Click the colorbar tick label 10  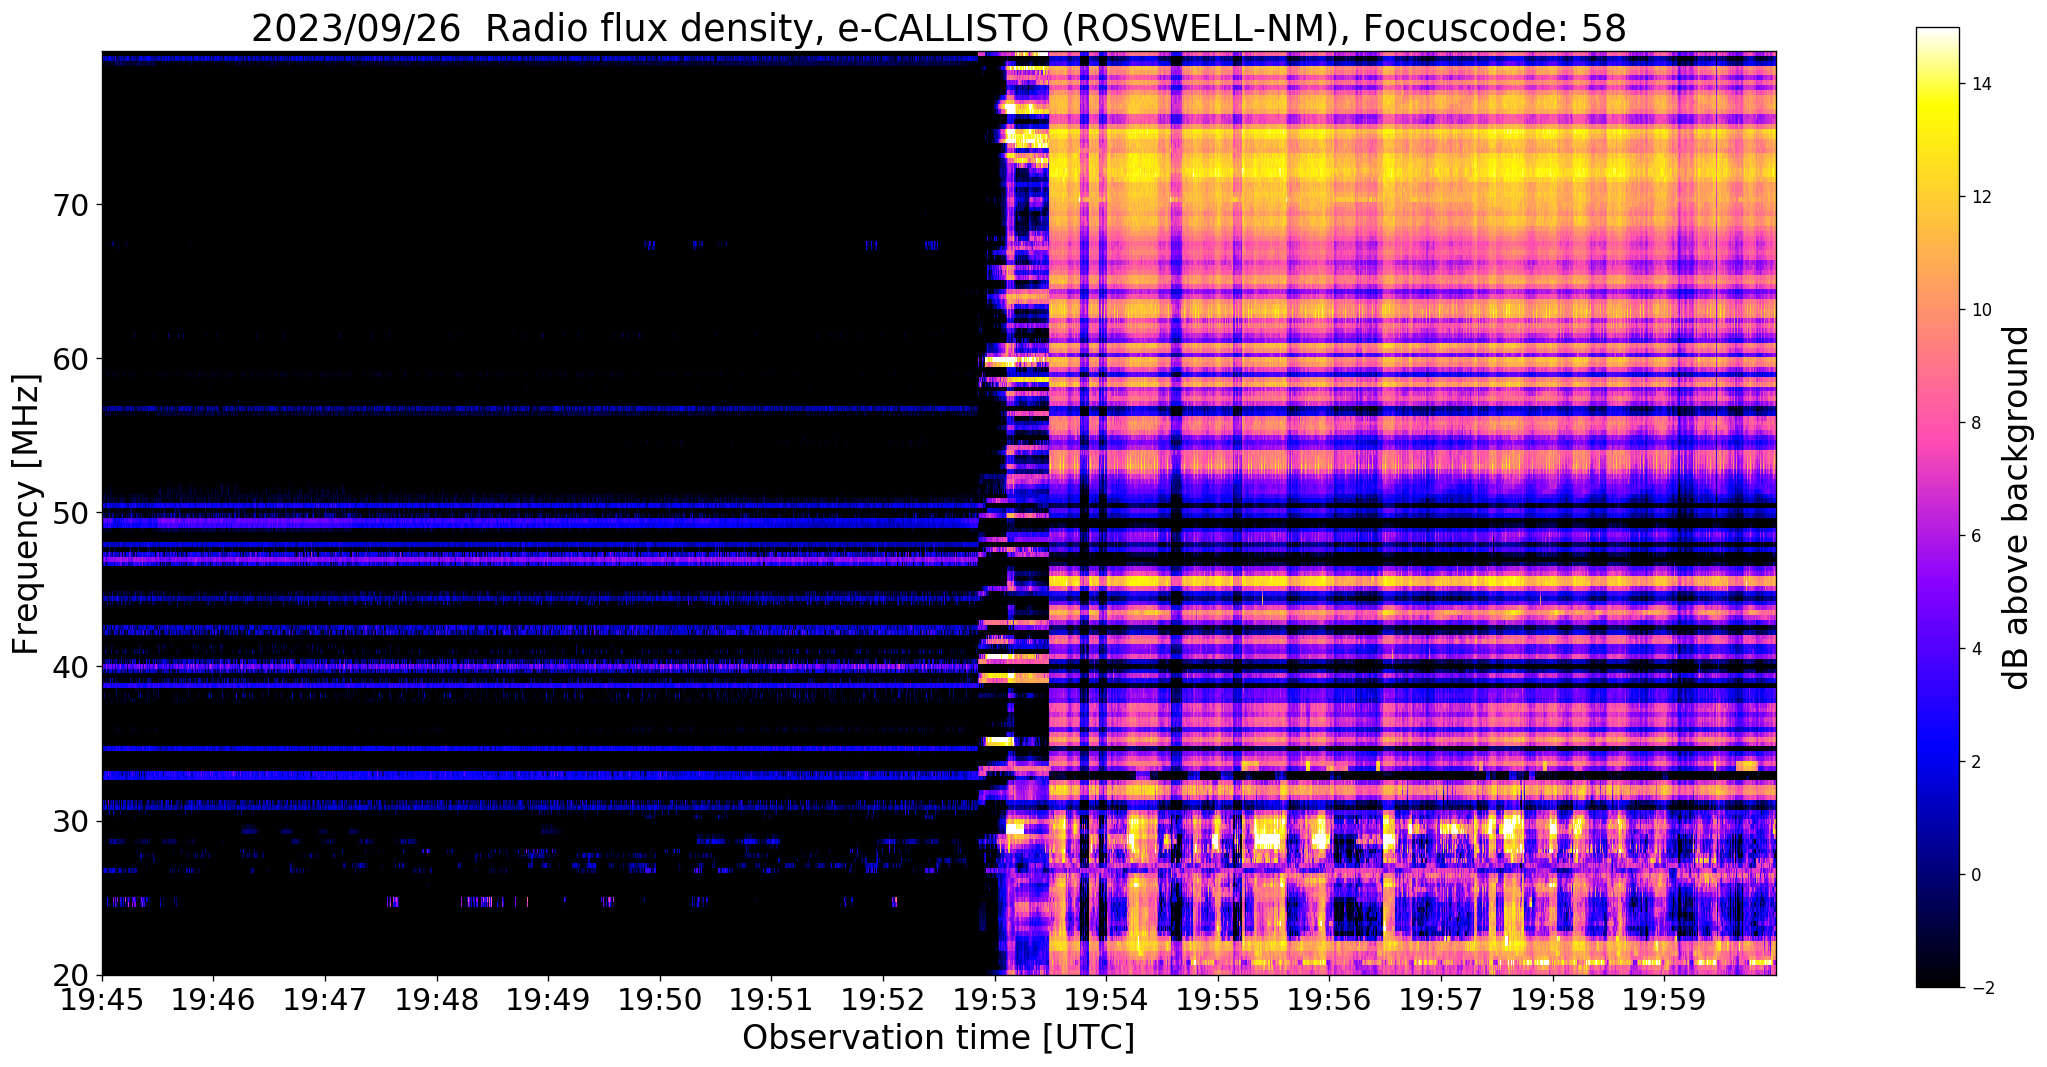pos(1981,310)
